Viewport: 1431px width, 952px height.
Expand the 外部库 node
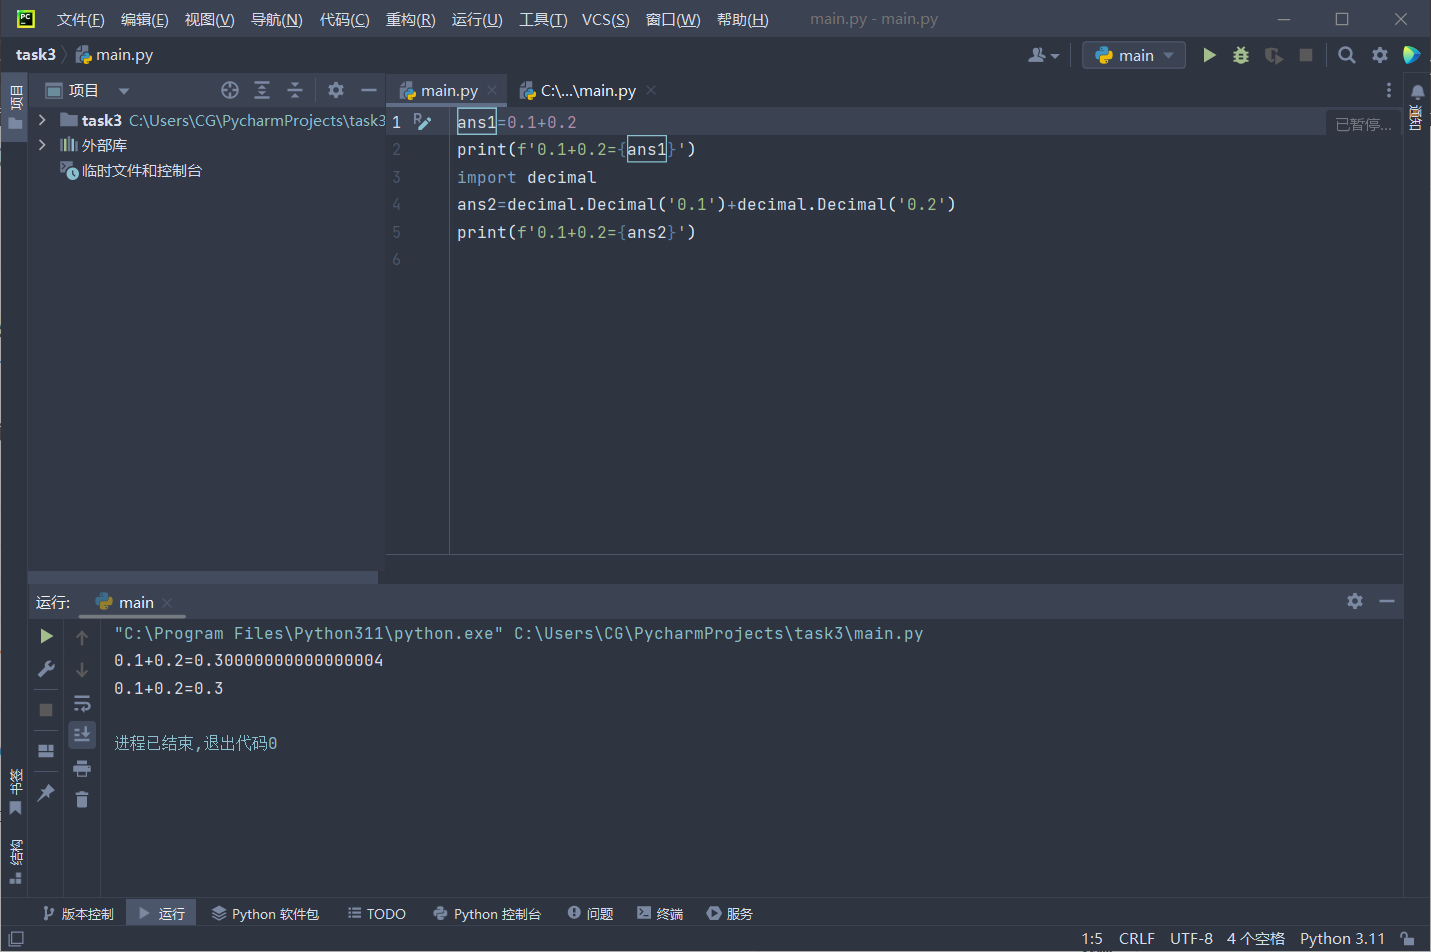[42, 145]
